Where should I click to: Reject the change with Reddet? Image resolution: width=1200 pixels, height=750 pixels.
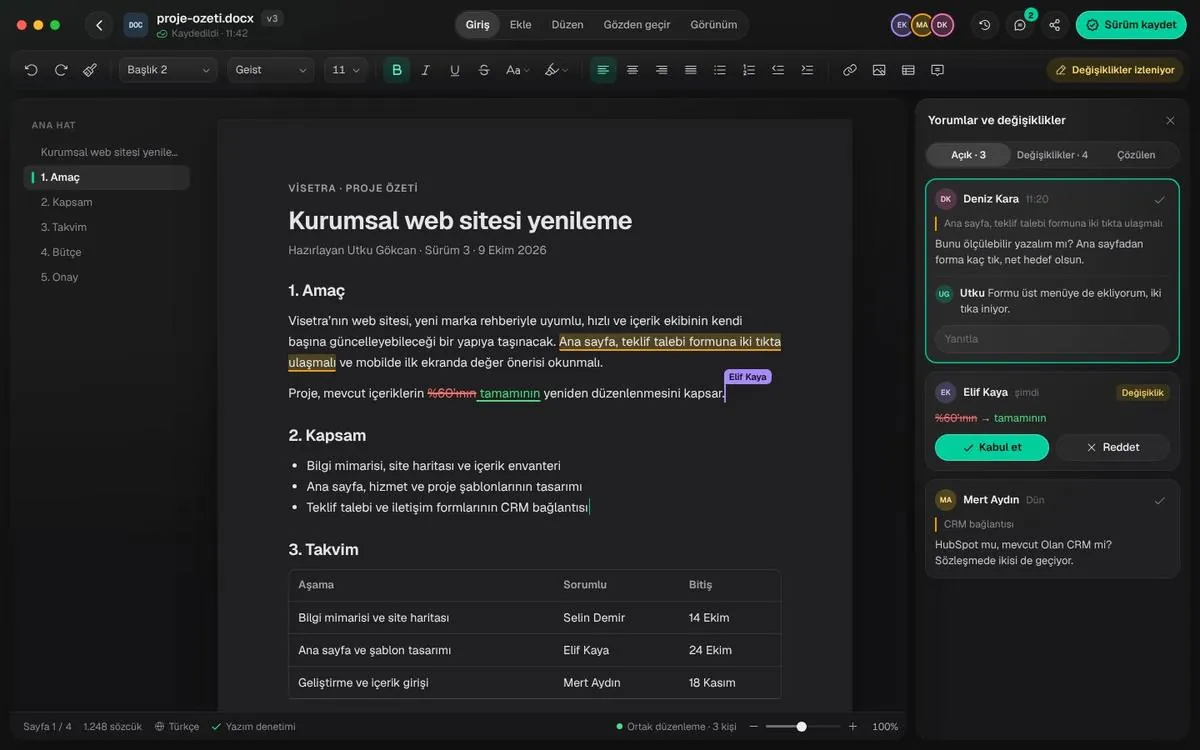[x=1113, y=447]
